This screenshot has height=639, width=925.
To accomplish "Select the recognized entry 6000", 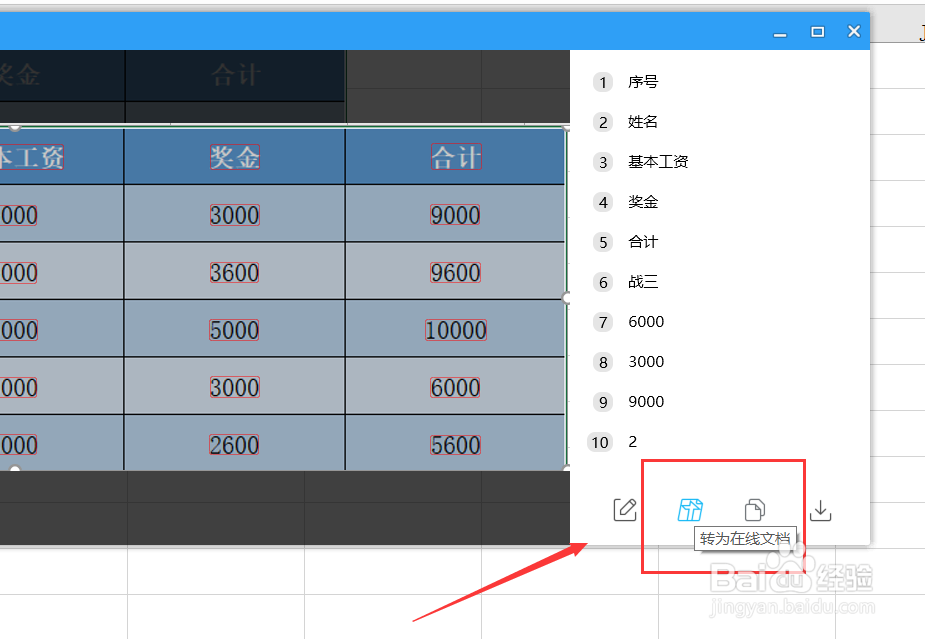I will coord(645,321).
